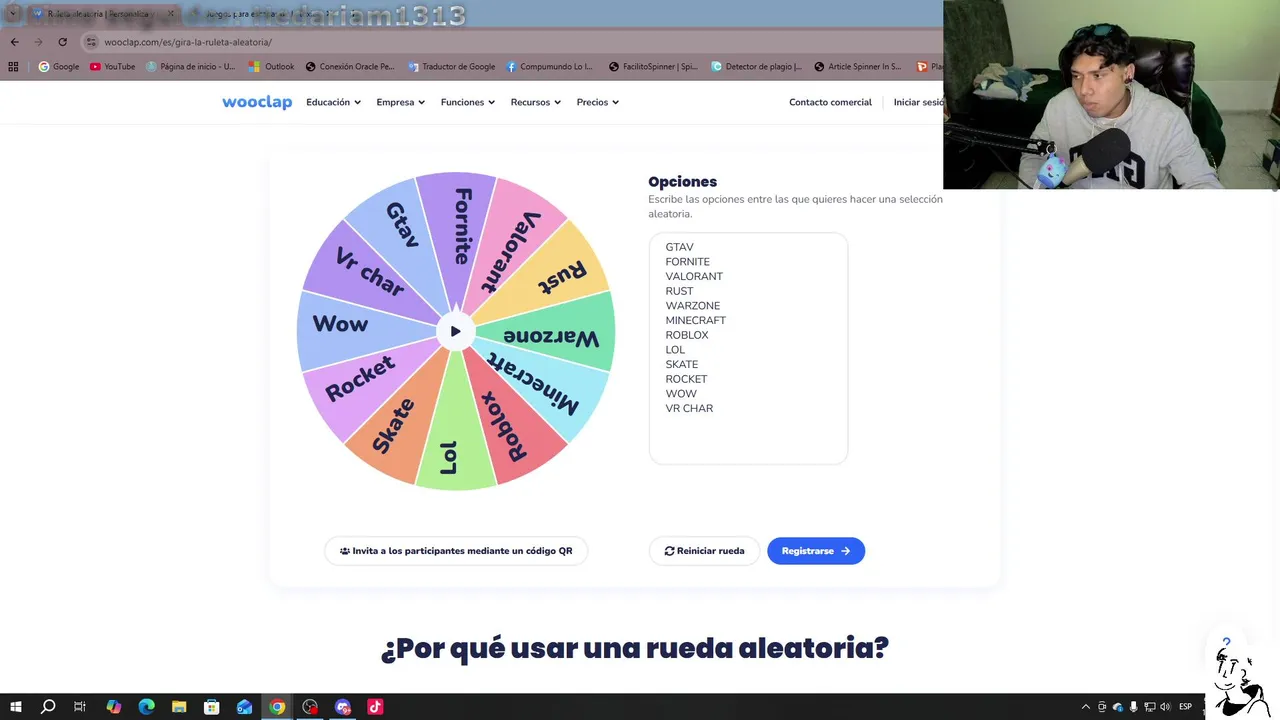
Task: Open the FacilitoSpinner bookmark
Action: pyautogui.click(x=653, y=67)
